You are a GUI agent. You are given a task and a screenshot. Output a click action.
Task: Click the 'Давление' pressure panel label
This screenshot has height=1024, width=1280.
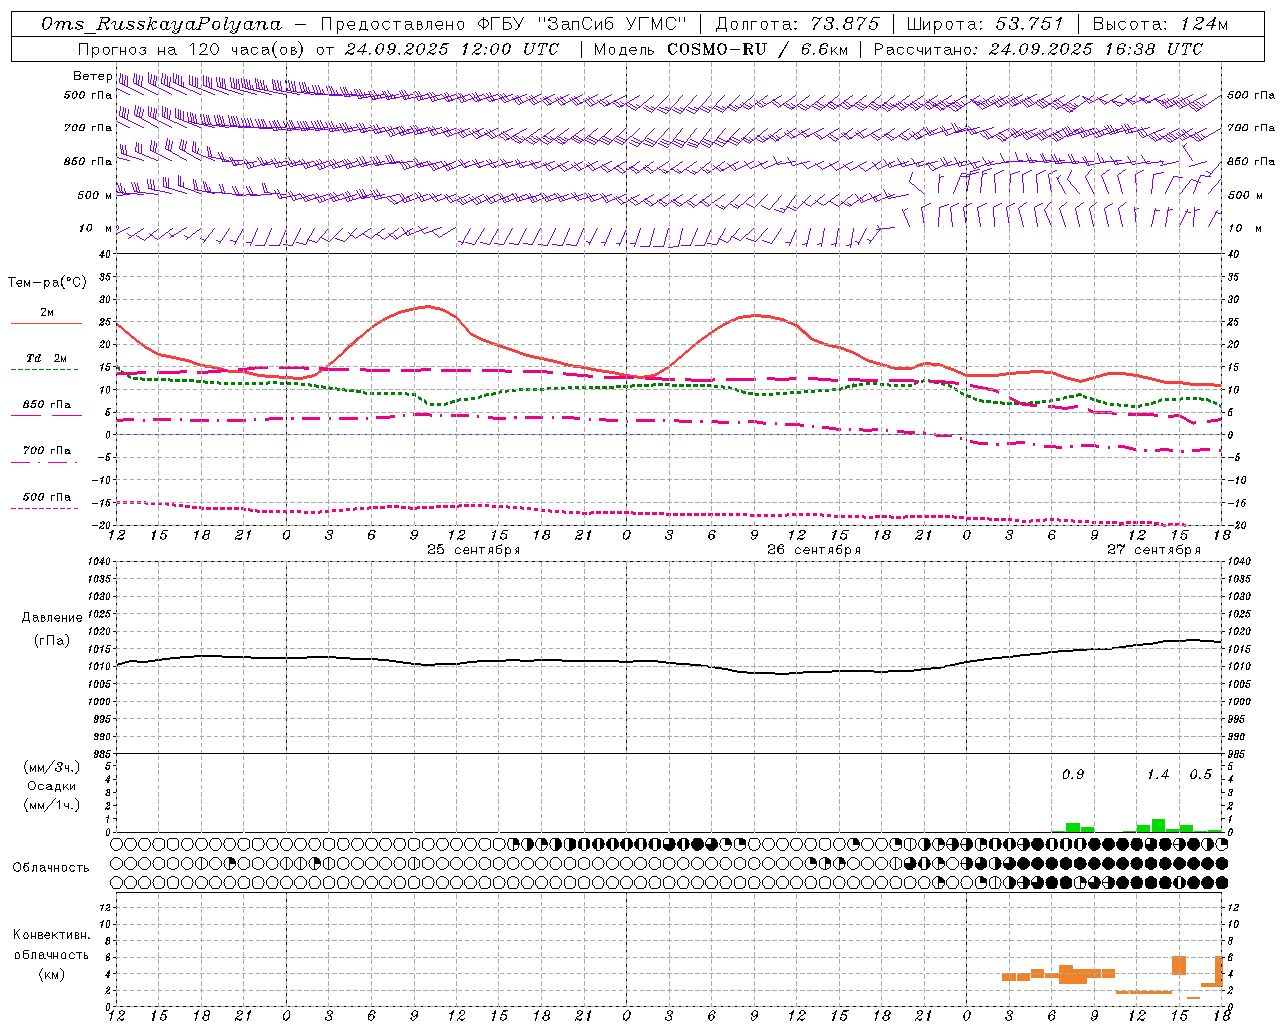(52, 618)
